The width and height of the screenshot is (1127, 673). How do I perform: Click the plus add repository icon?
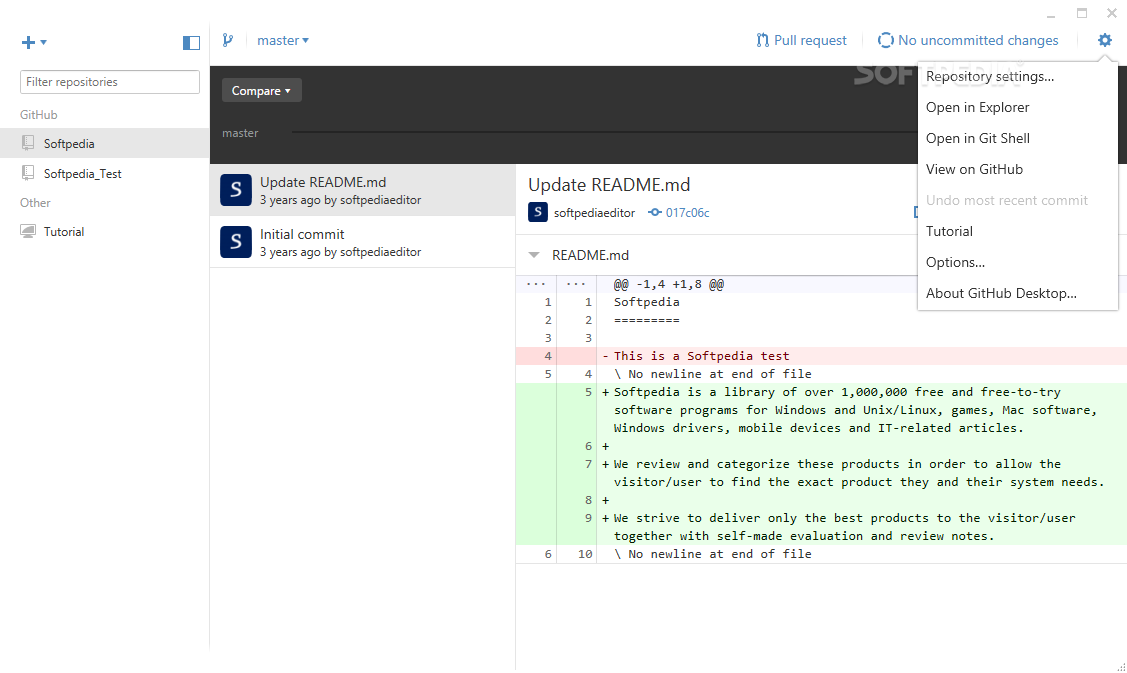(x=29, y=42)
